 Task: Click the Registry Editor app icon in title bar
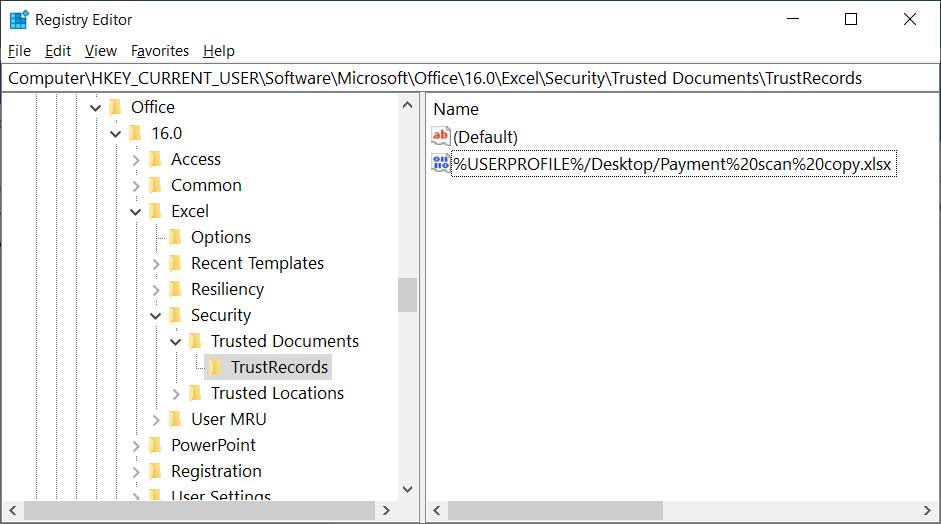19,19
